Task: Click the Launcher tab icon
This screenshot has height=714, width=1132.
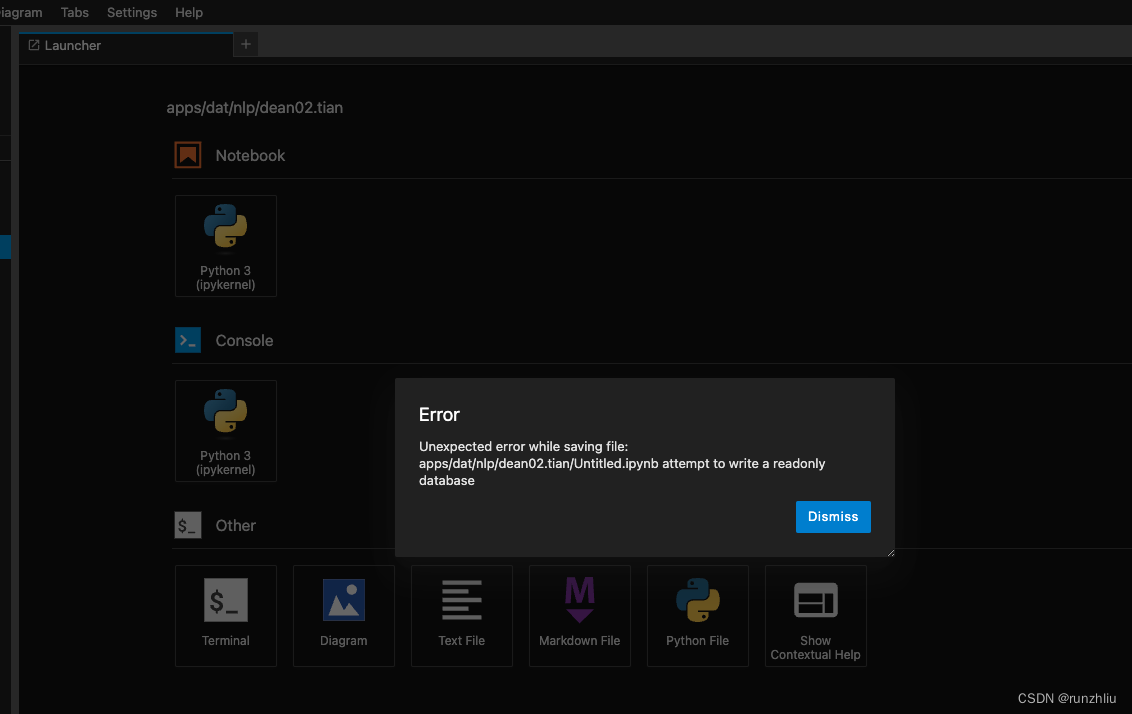Action: [34, 45]
